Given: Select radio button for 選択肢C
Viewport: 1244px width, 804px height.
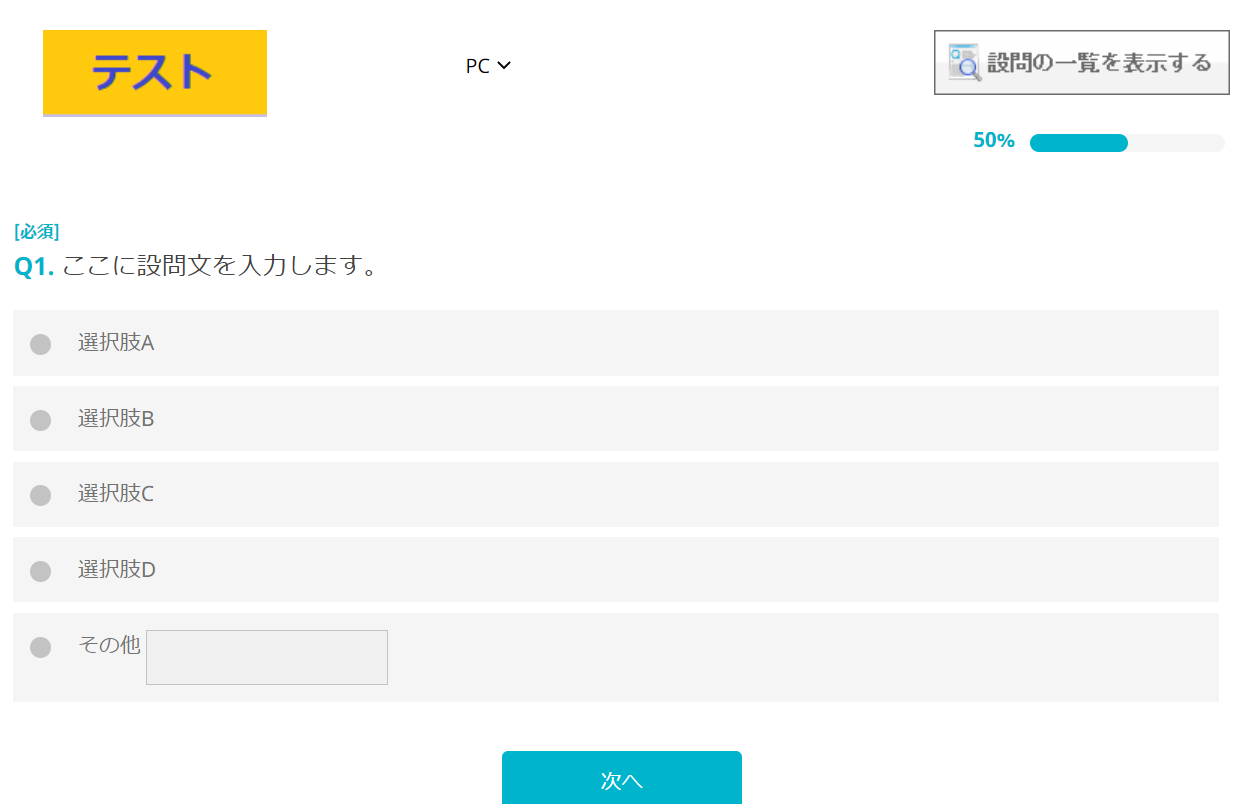Looking at the screenshot, I should [40, 495].
